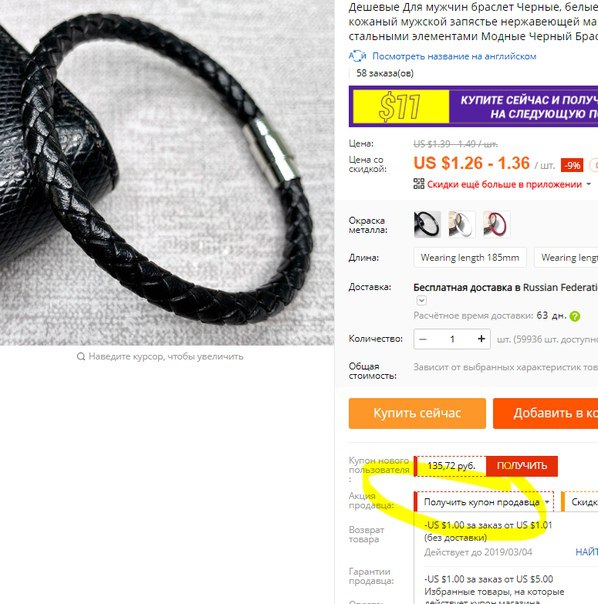Choose Wearing length 185mm option

click(x=470, y=257)
